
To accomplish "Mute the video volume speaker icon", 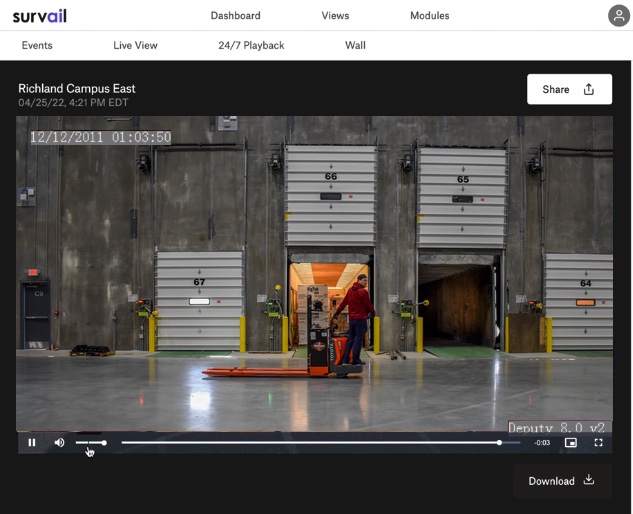I will (59, 442).
